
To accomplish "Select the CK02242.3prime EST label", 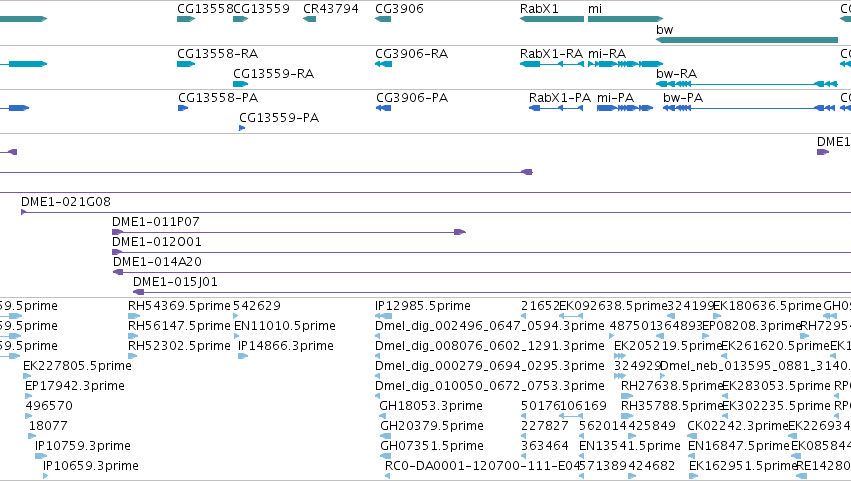I will tap(738, 427).
